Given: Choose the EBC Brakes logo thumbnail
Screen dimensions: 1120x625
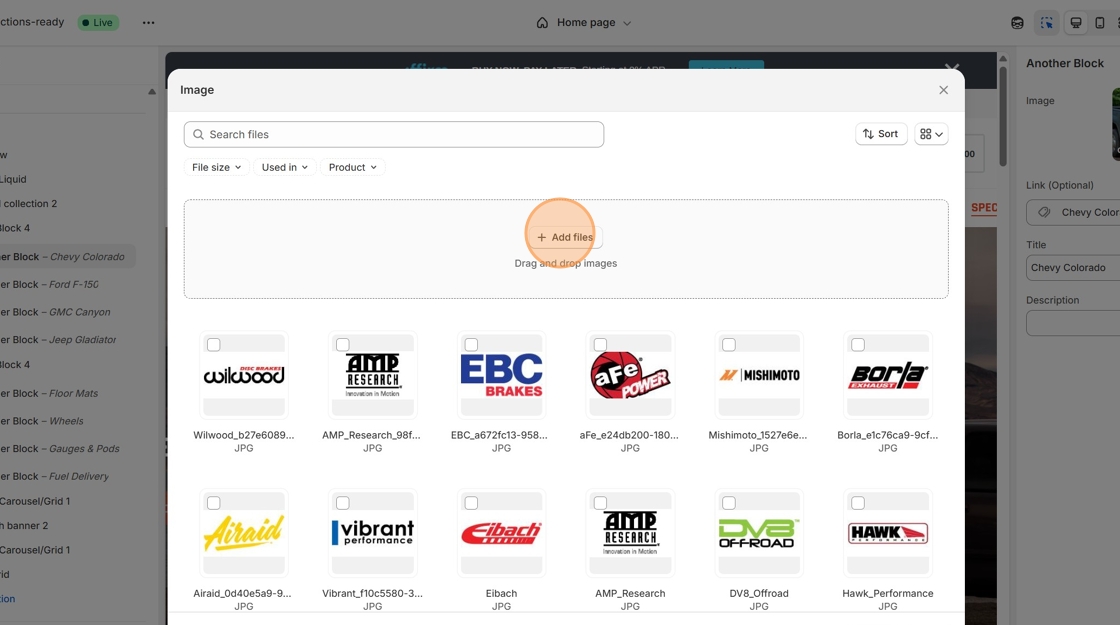Looking at the screenshot, I should point(501,375).
